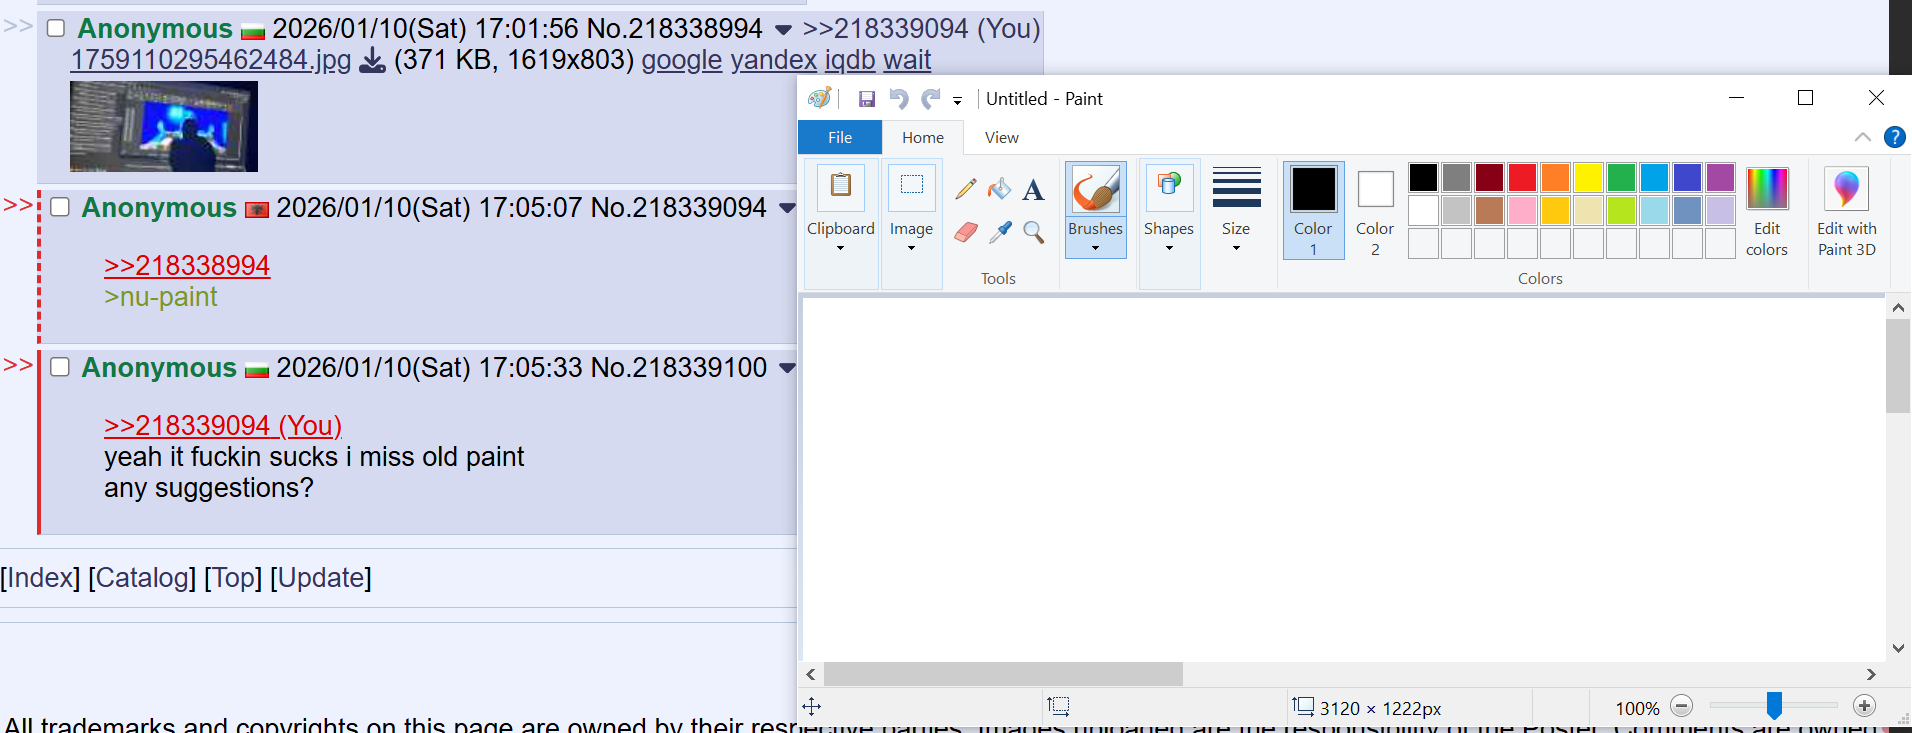Select Color 2 background swatch
This screenshot has height=733, width=1912.
pyautogui.click(x=1375, y=210)
